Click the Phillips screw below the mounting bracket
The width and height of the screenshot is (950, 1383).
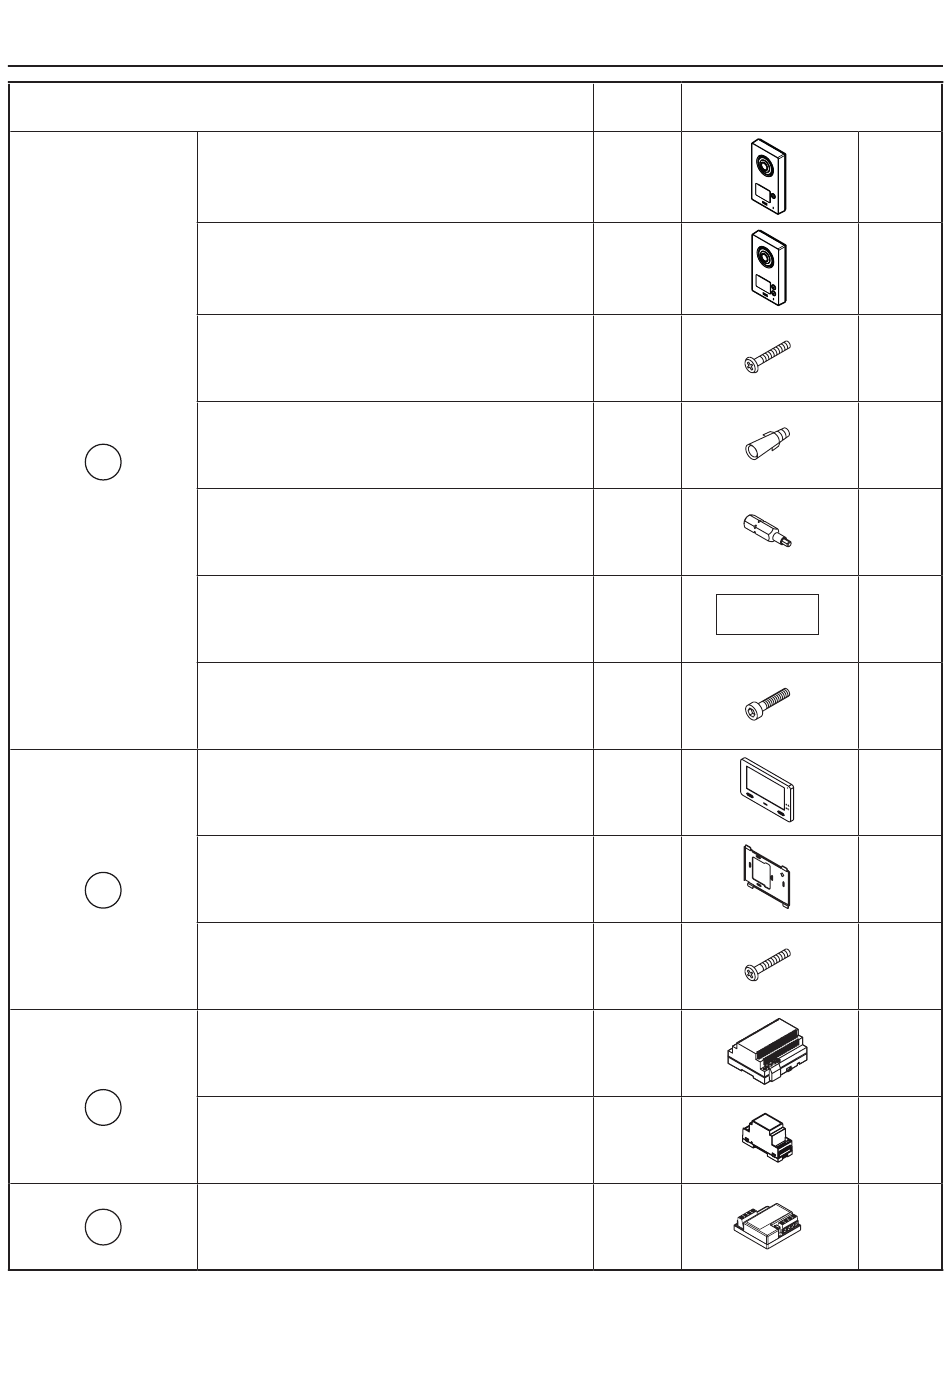click(769, 965)
